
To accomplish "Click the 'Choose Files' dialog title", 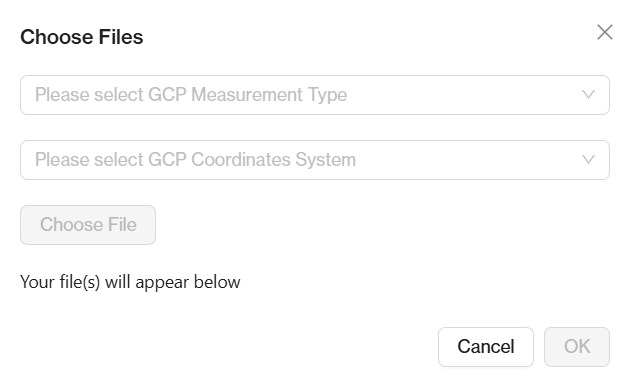I will pos(82,37).
